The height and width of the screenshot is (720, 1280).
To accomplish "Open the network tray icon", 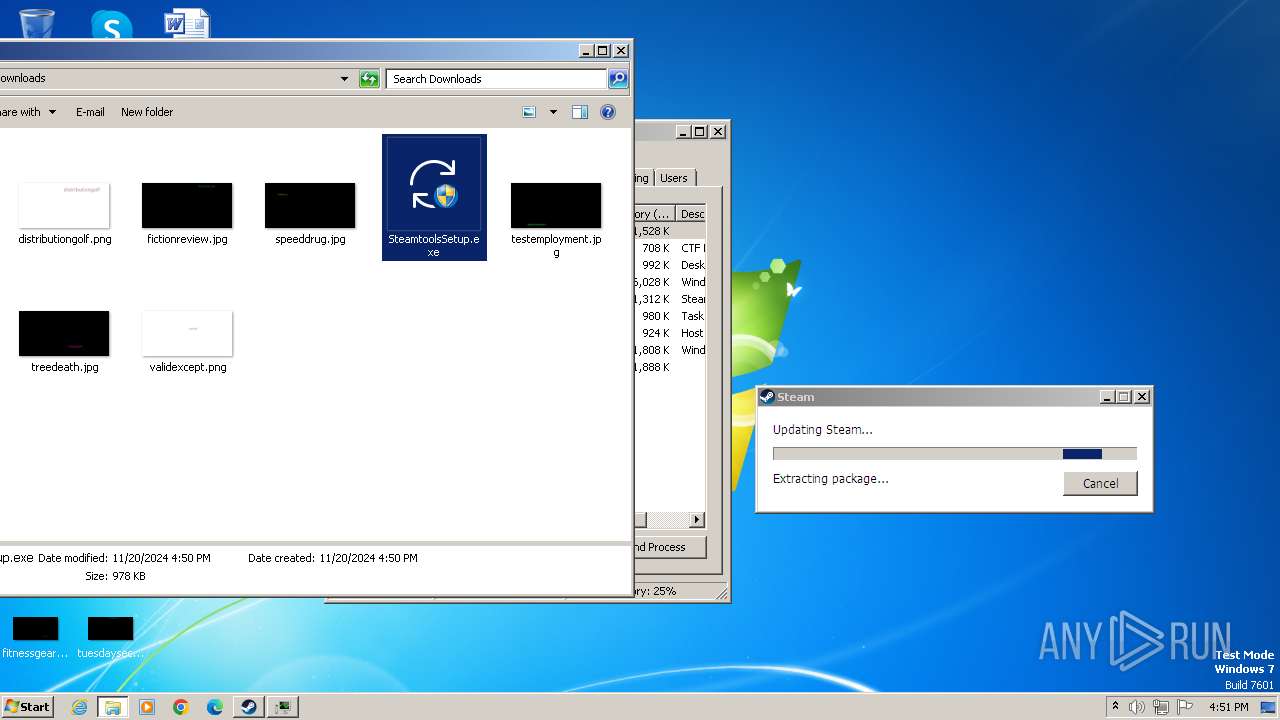I will (x=1161, y=707).
